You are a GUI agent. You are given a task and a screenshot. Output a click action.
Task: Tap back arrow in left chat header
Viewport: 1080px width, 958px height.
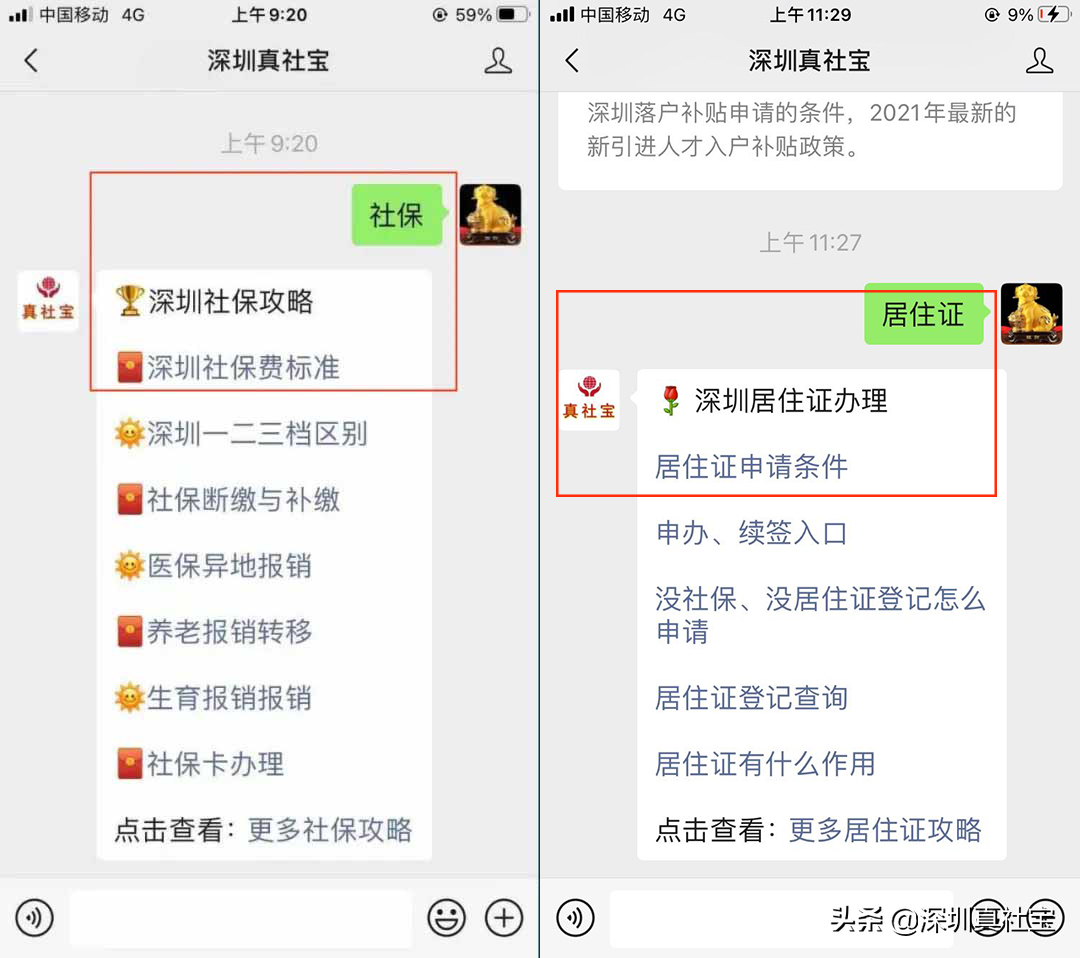tap(31, 61)
